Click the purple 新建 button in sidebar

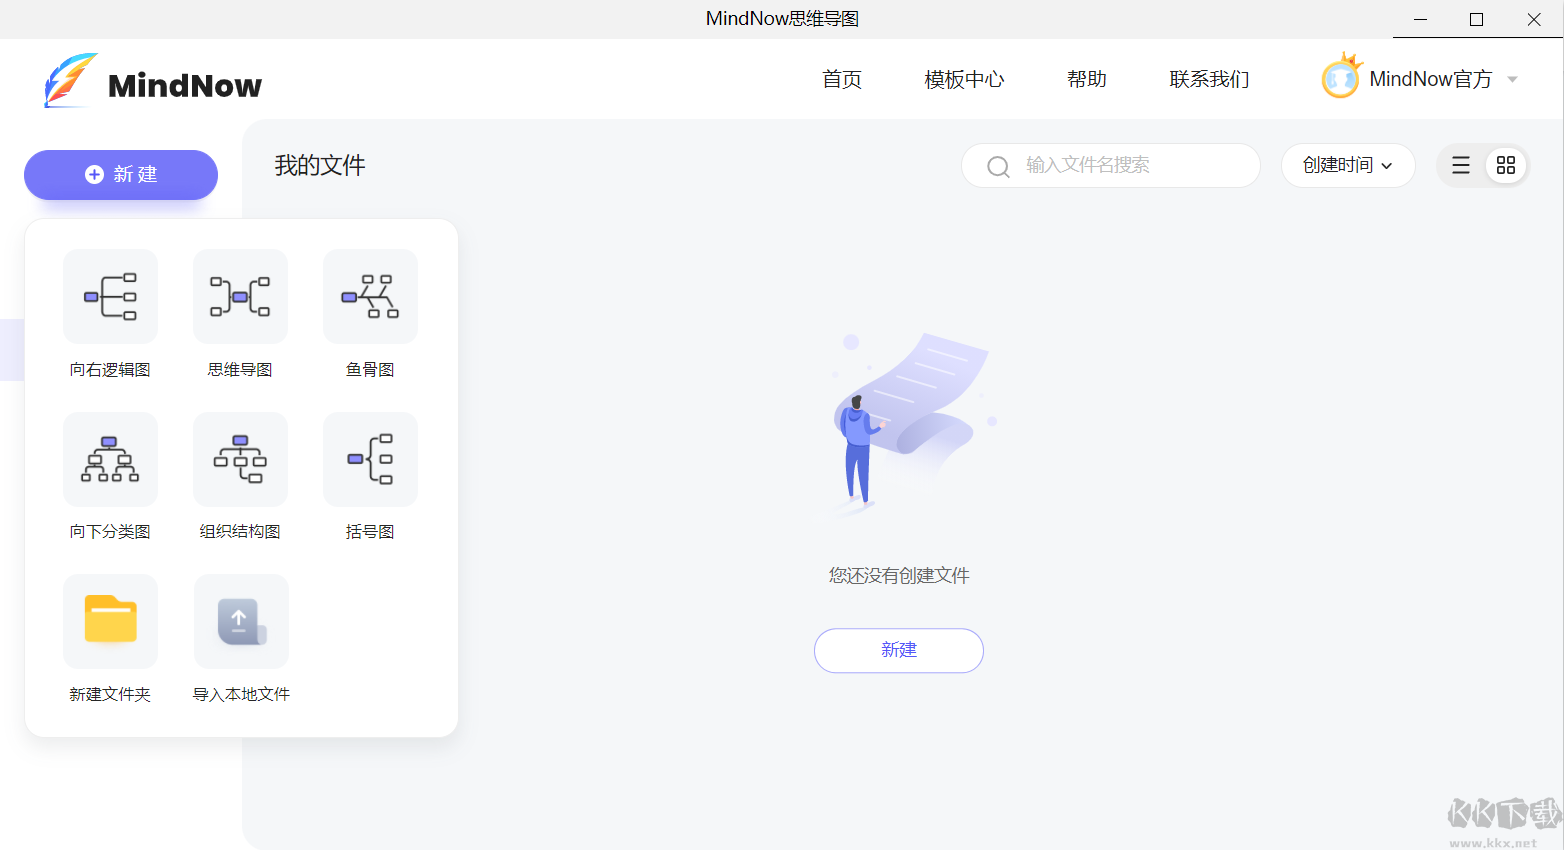pos(121,175)
